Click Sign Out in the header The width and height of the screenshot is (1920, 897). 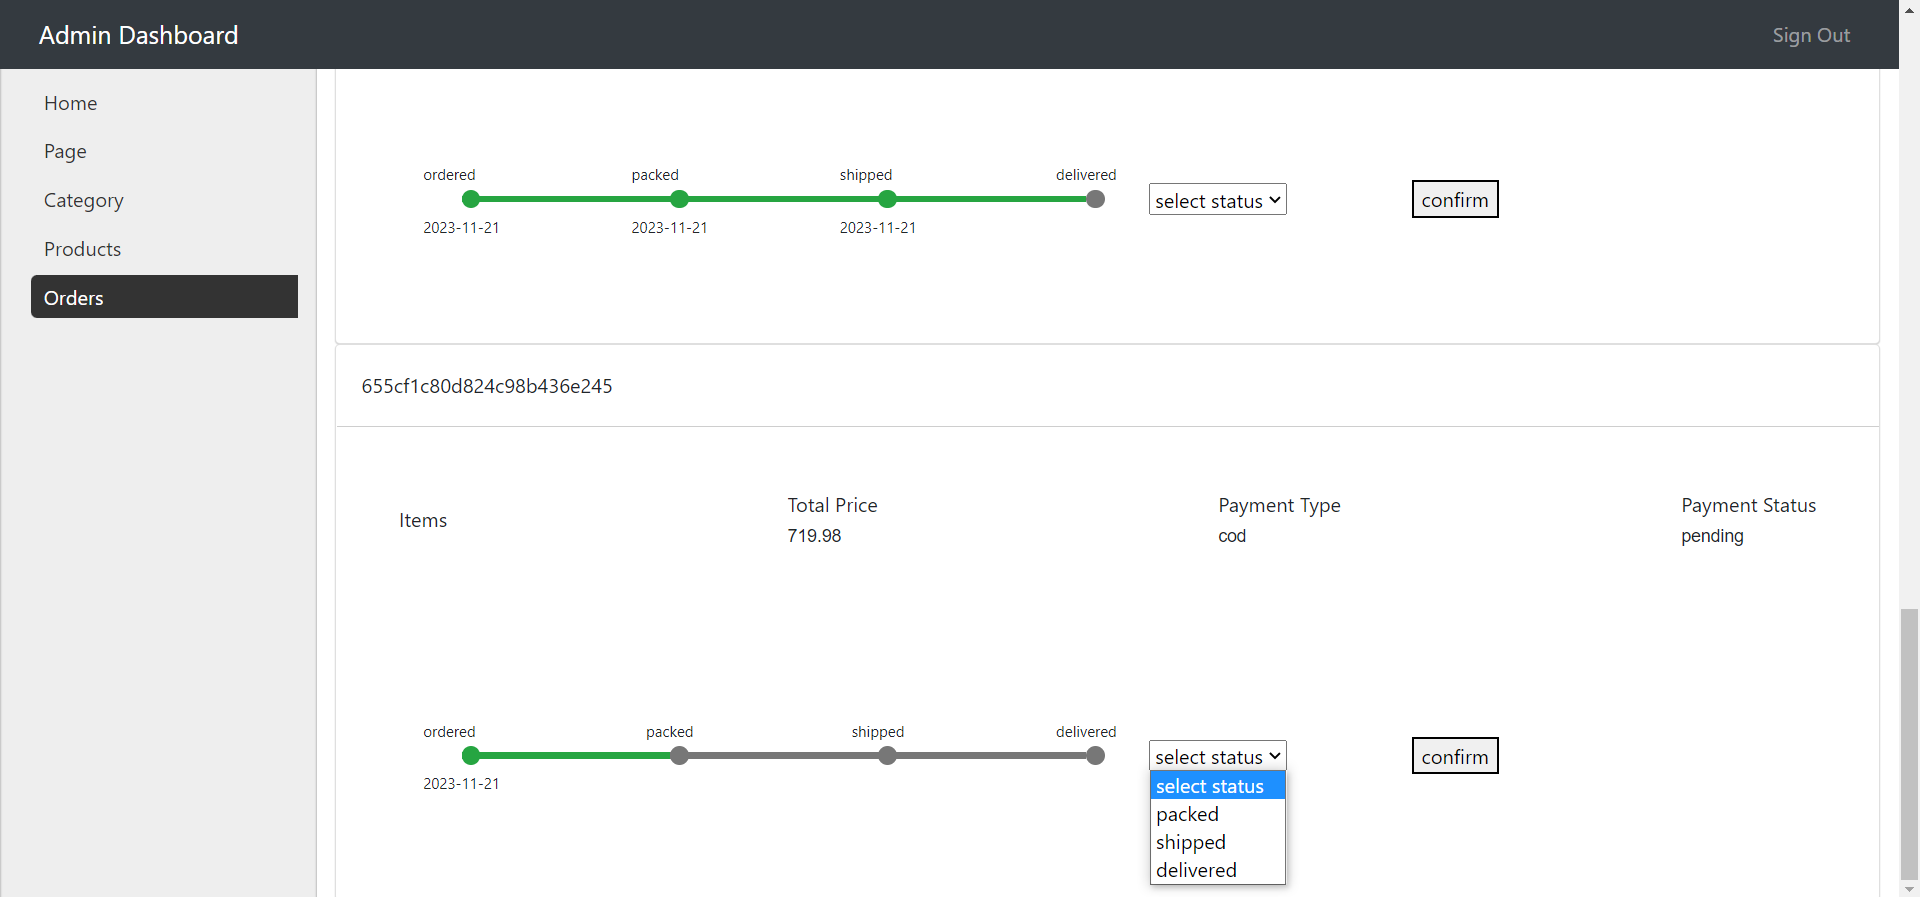[x=1810, y=35]
